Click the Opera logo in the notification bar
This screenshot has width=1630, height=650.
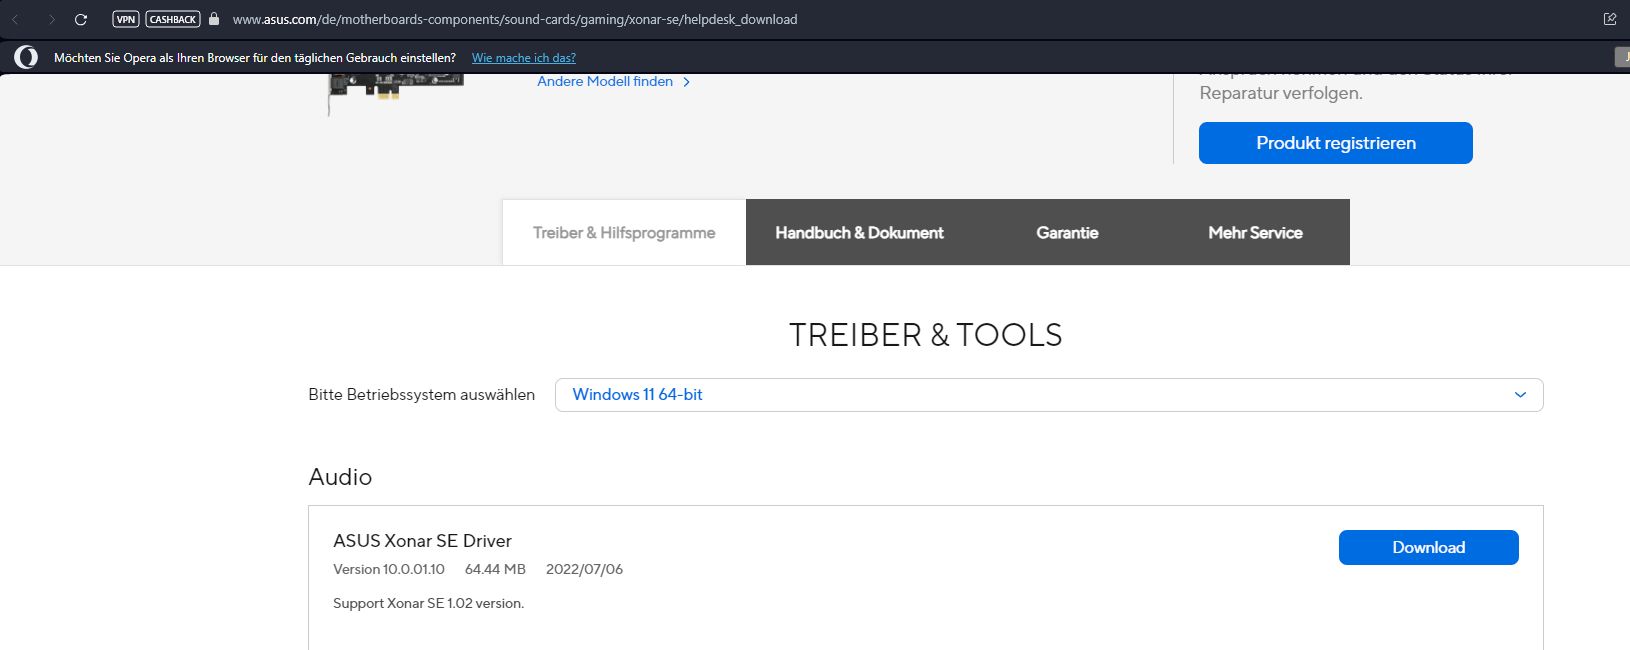click(x=26, y=58)
